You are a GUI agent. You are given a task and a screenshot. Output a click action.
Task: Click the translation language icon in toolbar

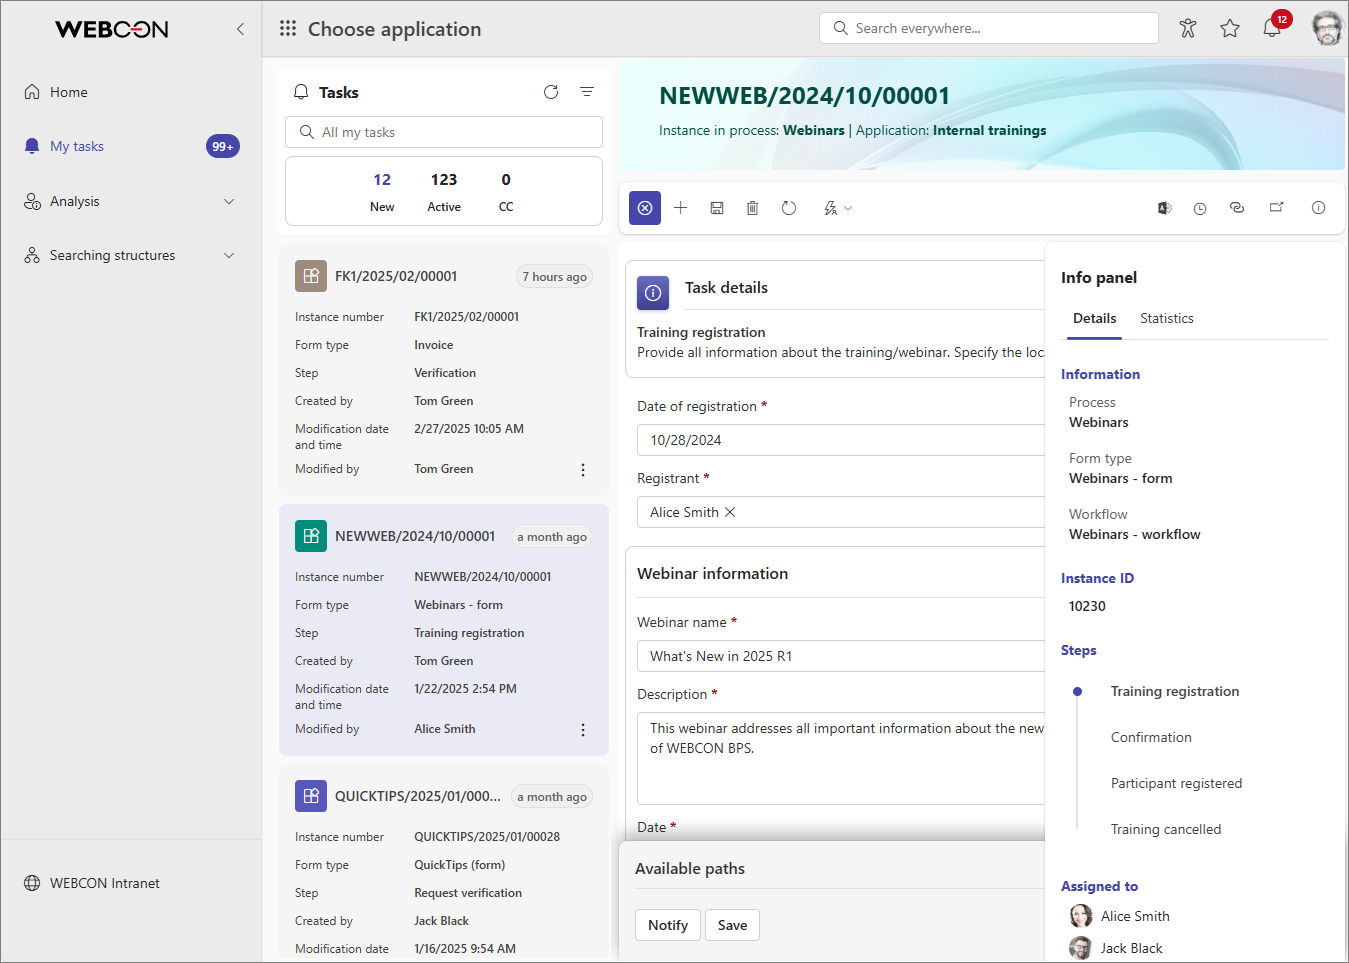tap(1164, 208)
